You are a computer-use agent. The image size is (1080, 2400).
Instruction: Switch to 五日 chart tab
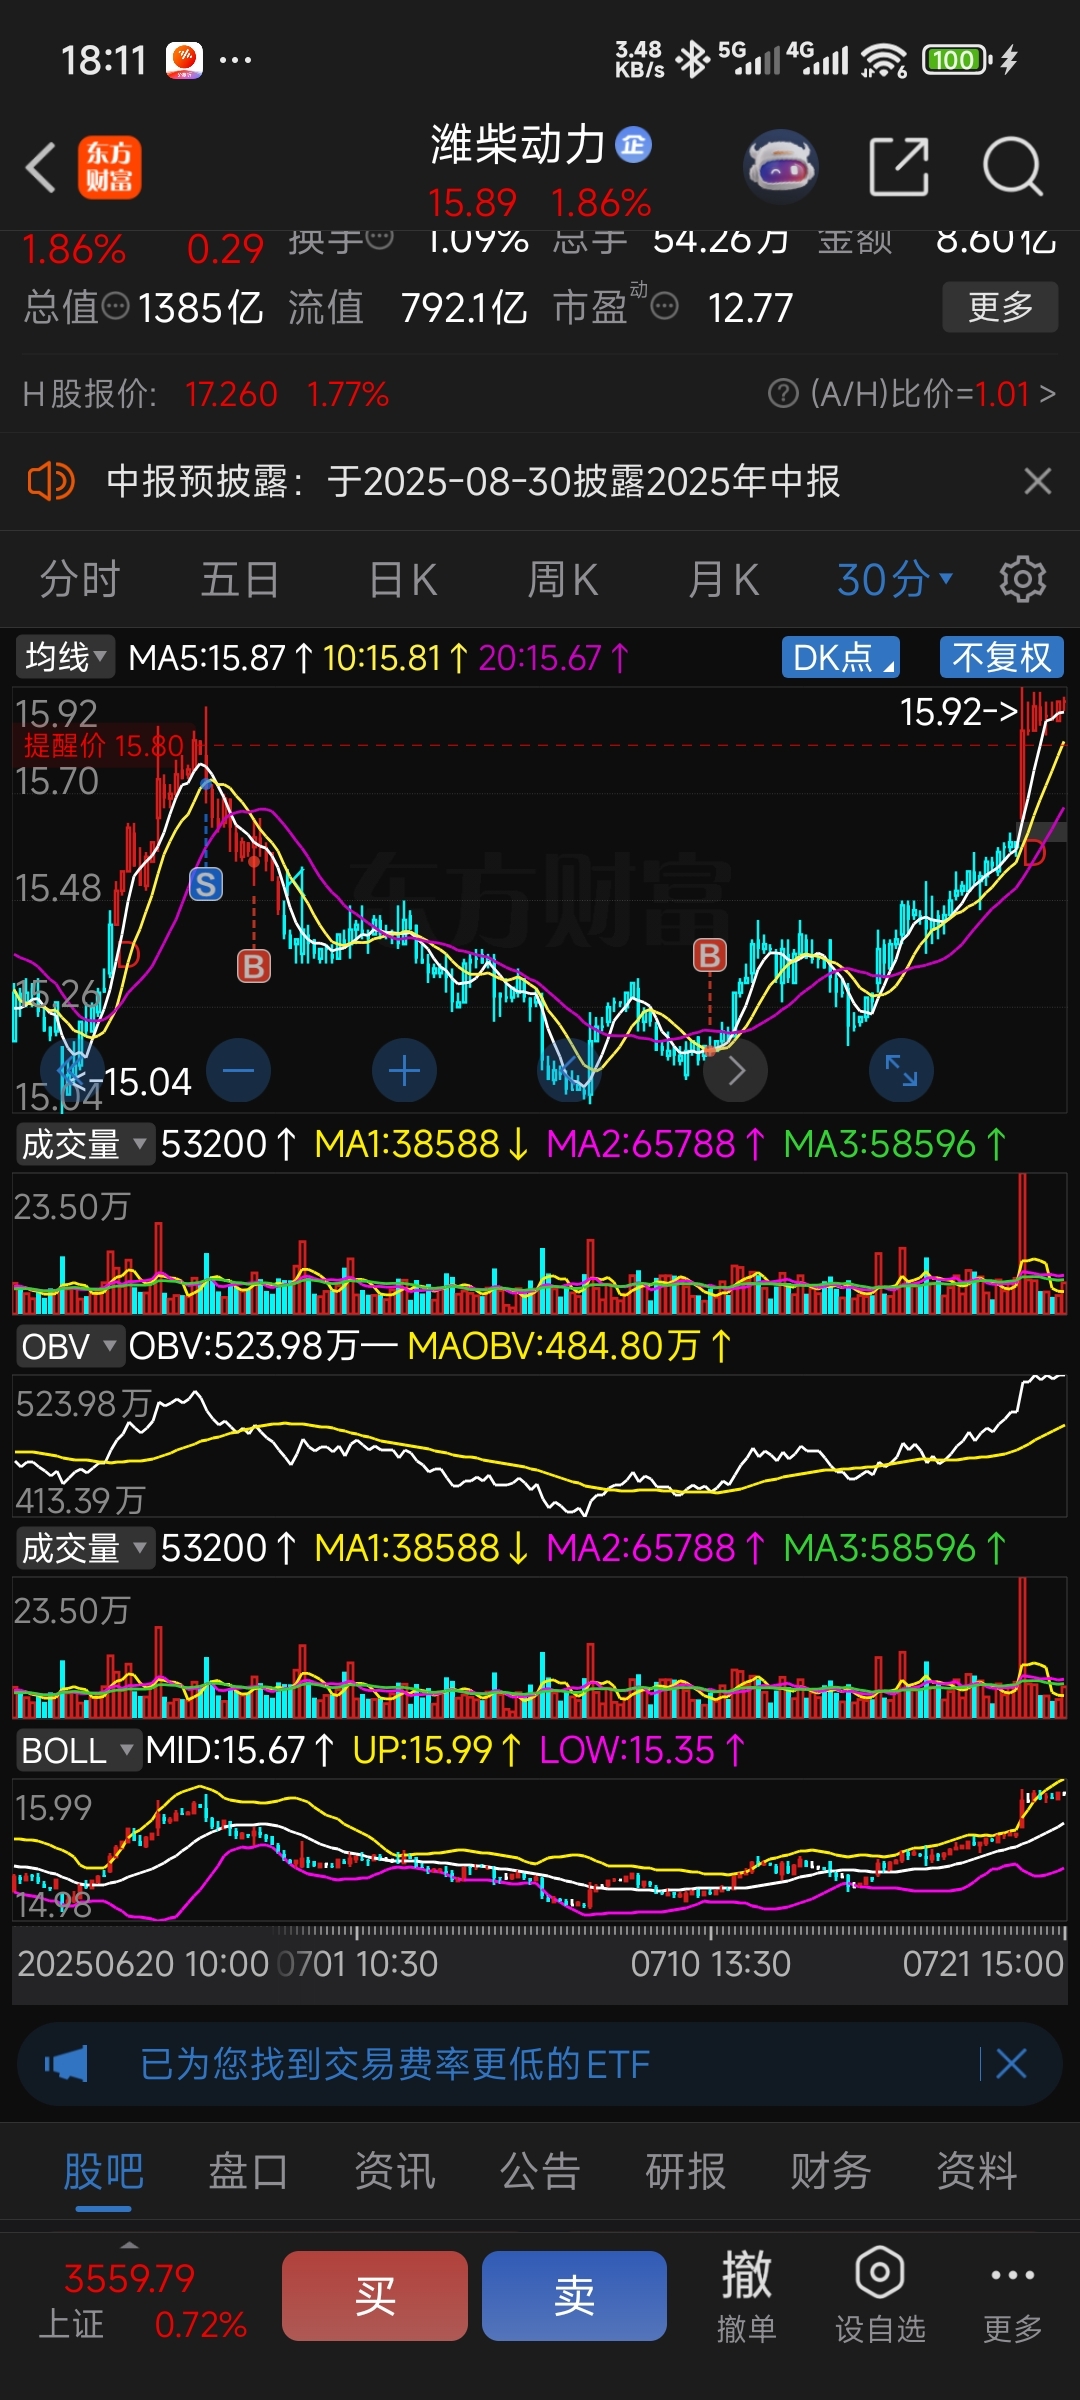240,579
